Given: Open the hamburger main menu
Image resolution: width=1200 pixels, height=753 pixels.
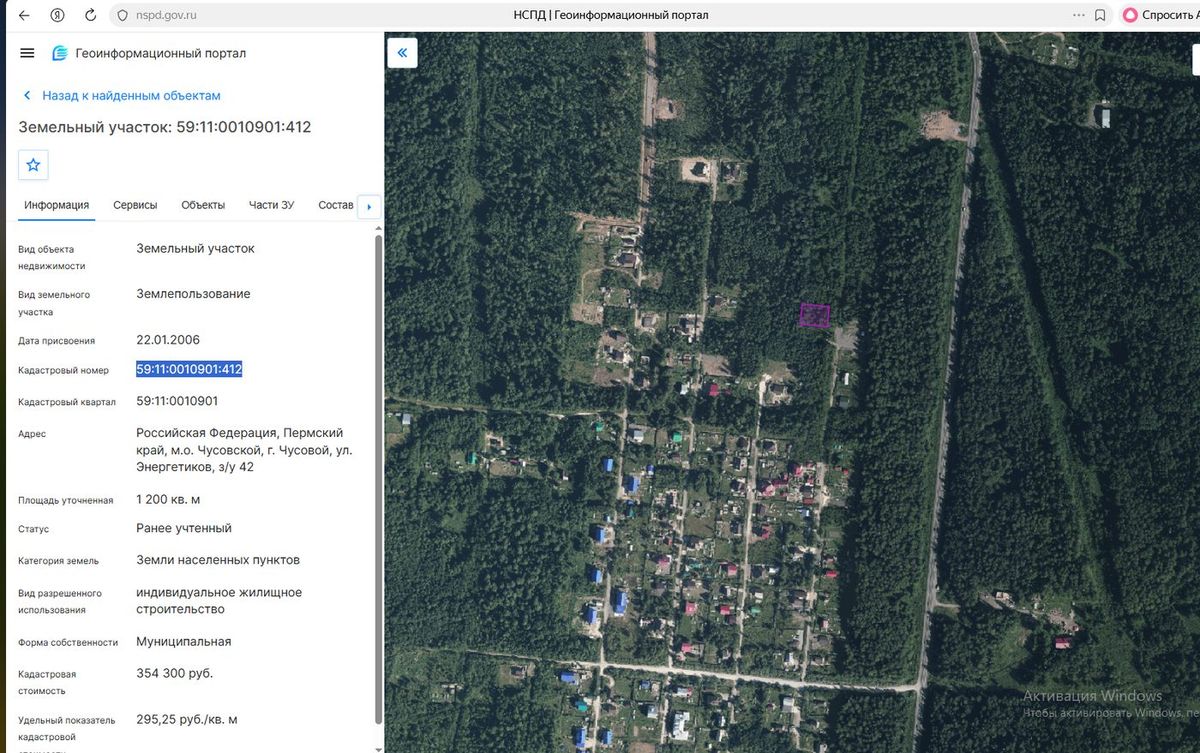Looking at the screenshot, I should [27, 53].
